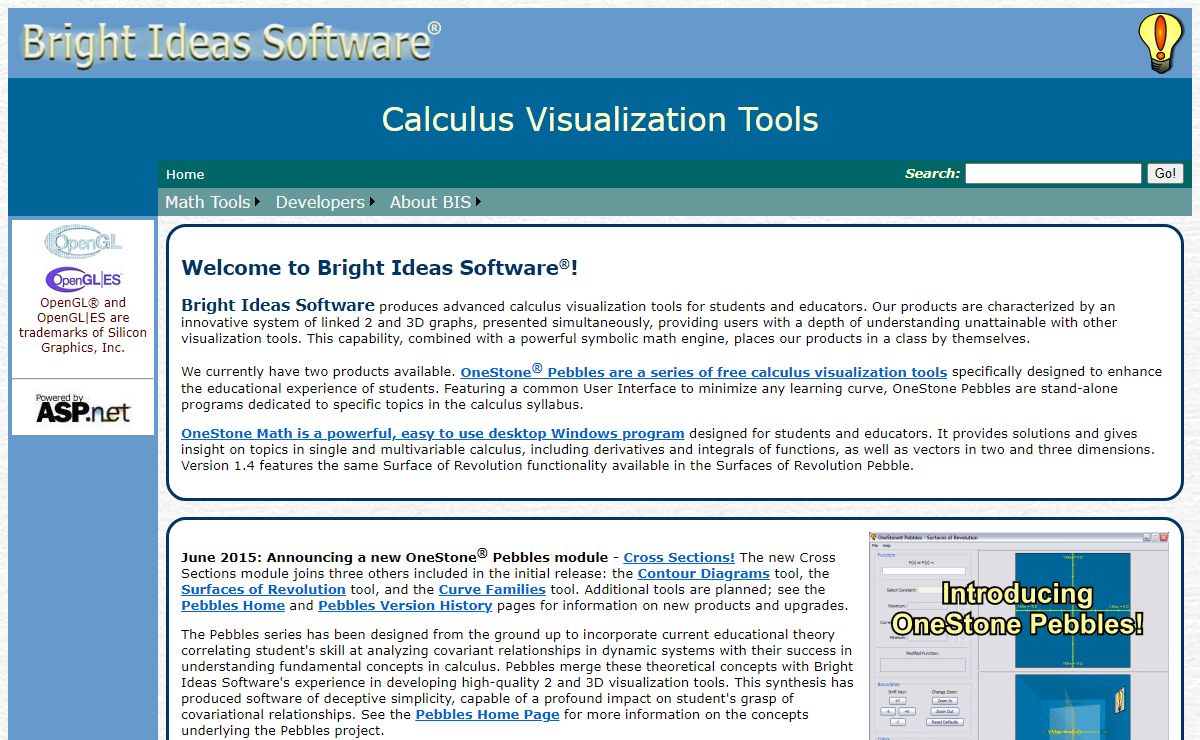Open the Pebbles Home link
Screen dimensions: 1200x740
[x=233, y=606]
